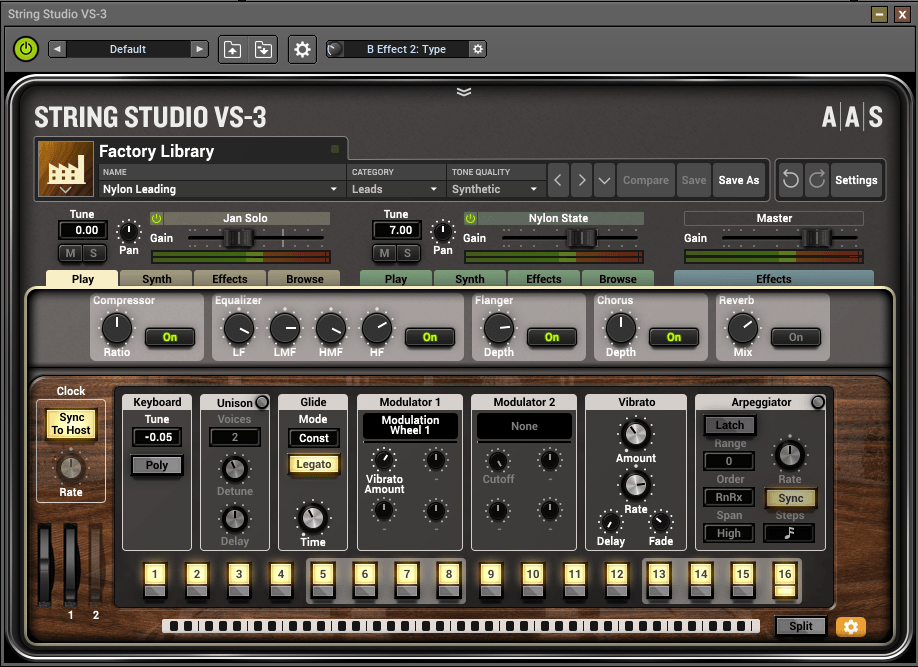Click the Nylon State Gain slider handle
918x667 pixels.
click(x=581, y=238)
